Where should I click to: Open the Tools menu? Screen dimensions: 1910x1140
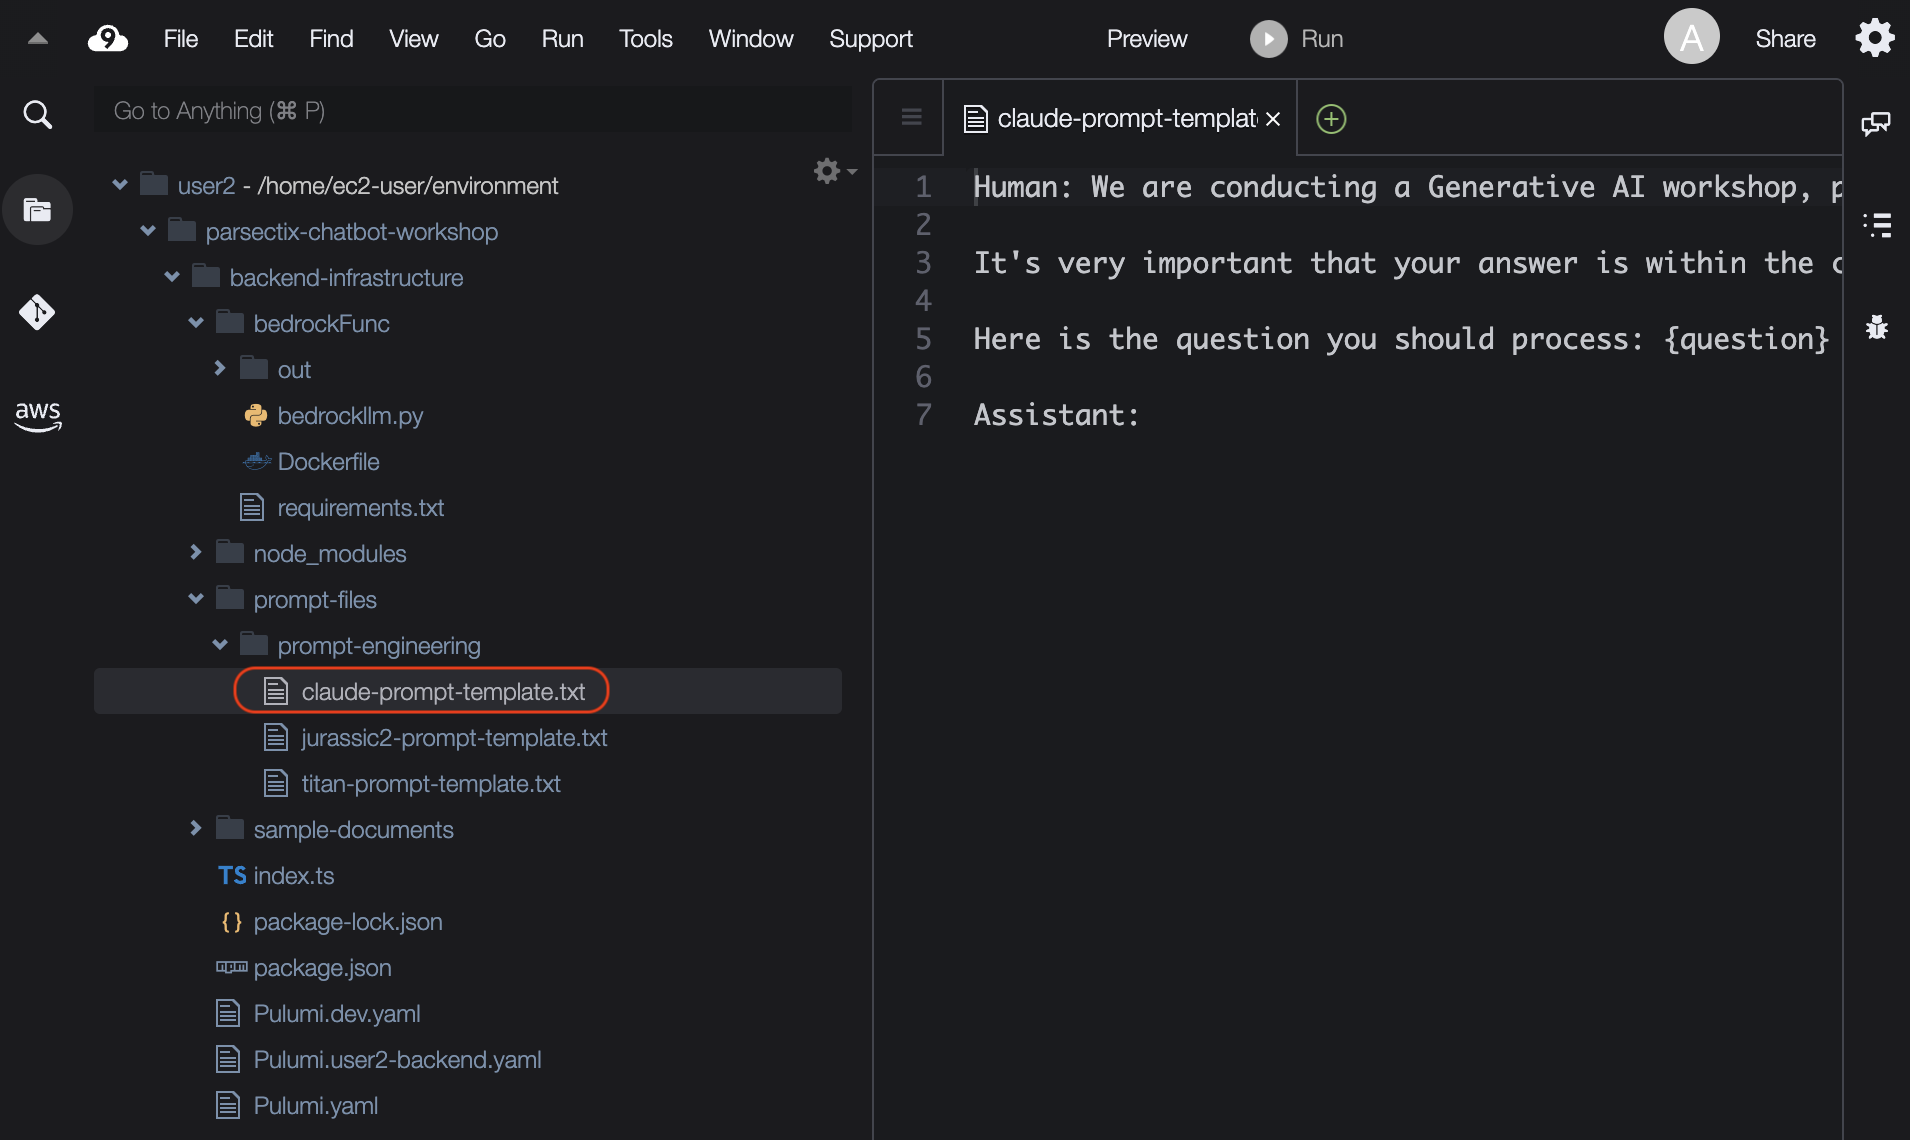point(645,39)
